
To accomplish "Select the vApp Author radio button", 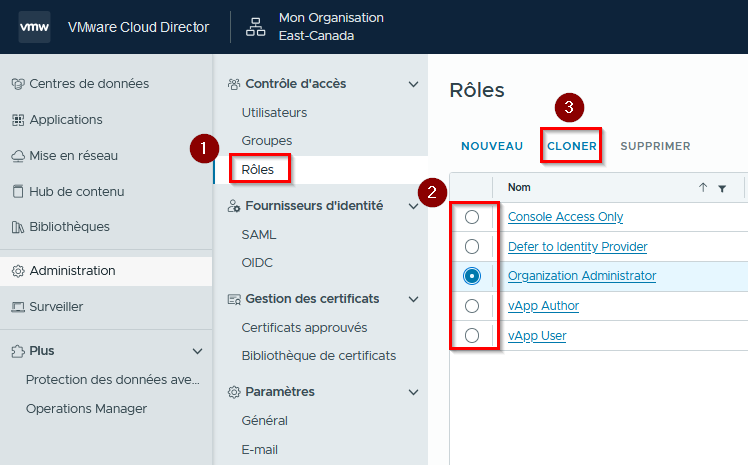I will pyautogui.click(x=472, y=306).
